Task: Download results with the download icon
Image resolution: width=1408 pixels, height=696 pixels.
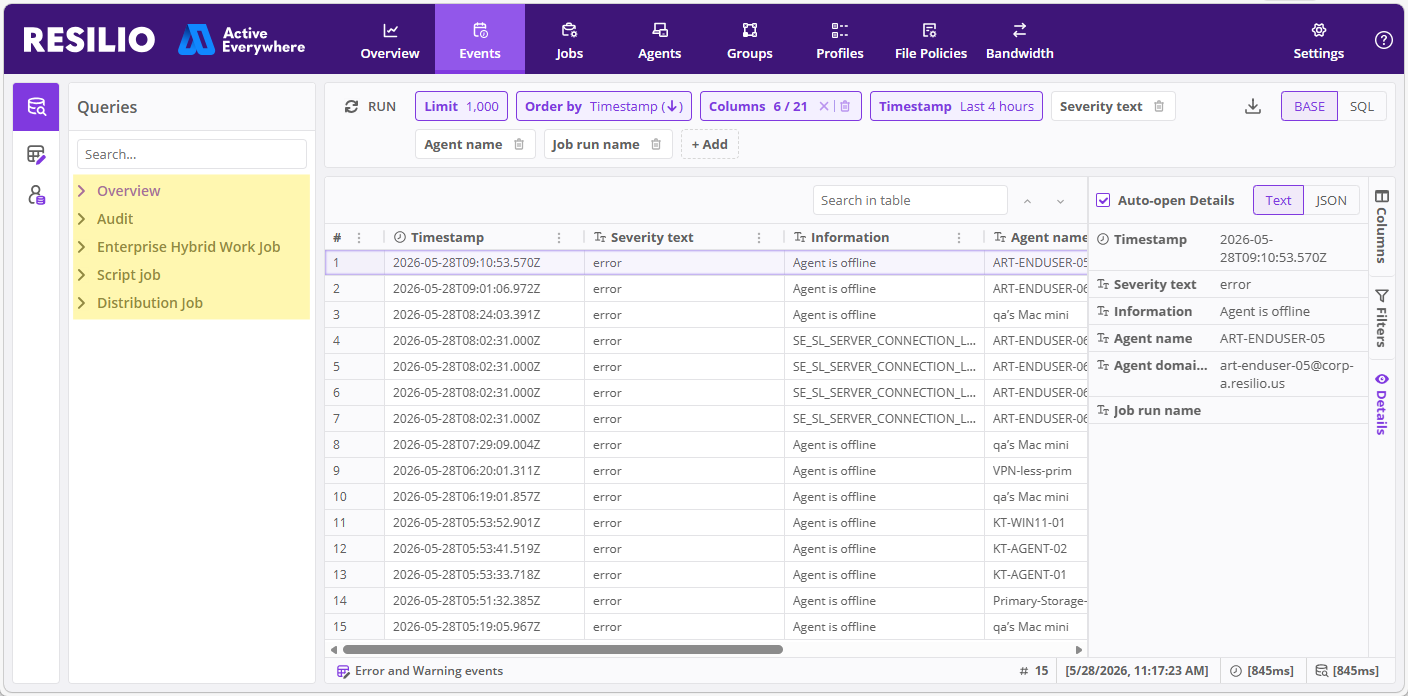Action: 1253,107
